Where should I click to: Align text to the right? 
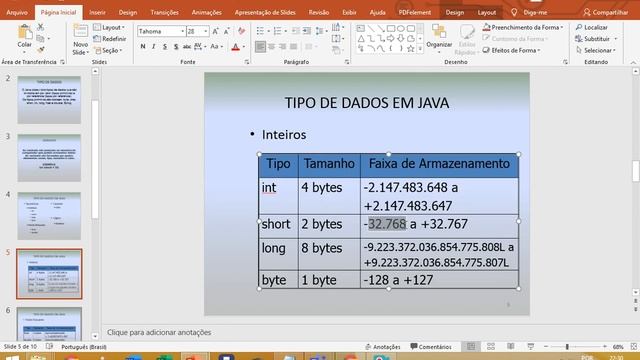[x=282, y=47]
